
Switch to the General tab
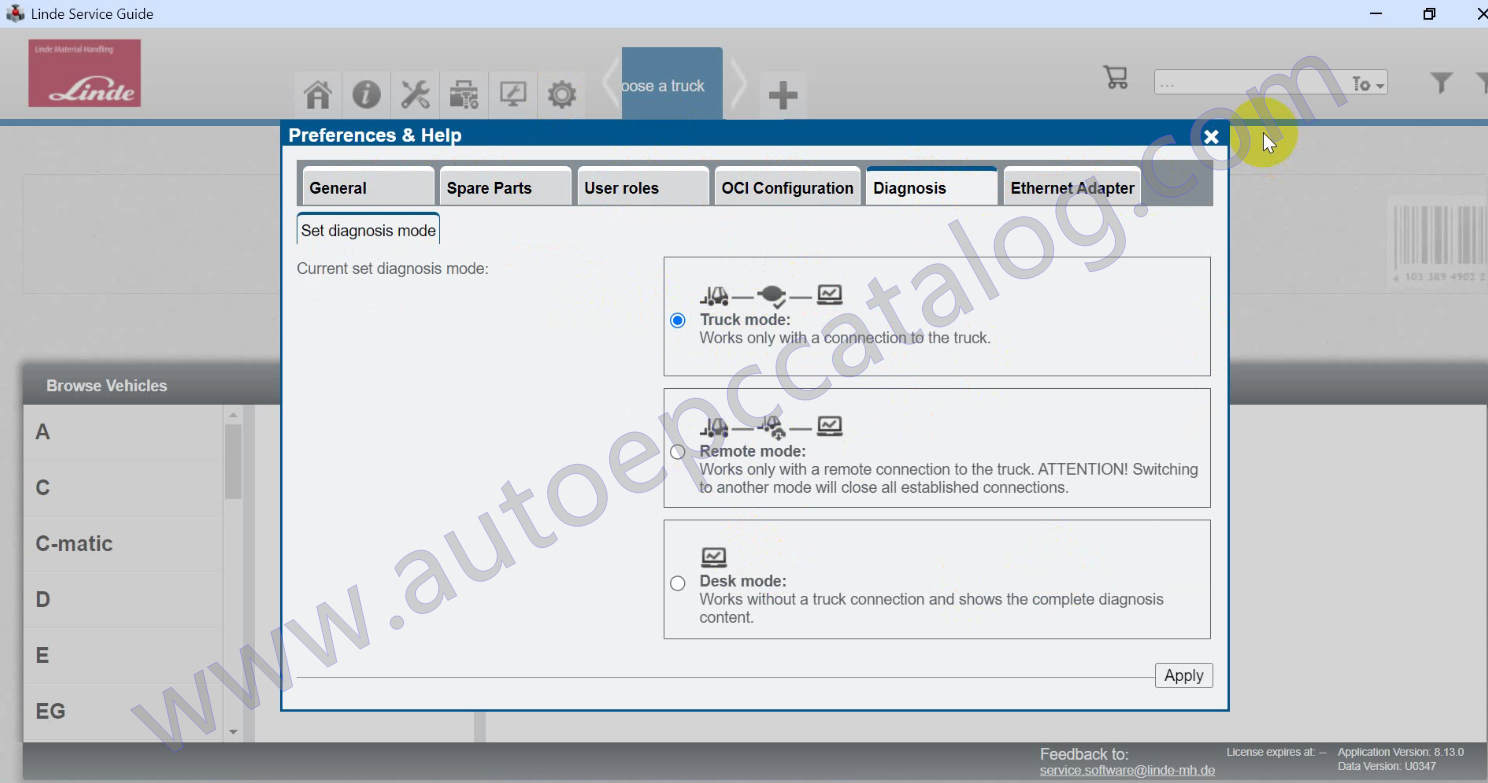[x=368, y=187]
